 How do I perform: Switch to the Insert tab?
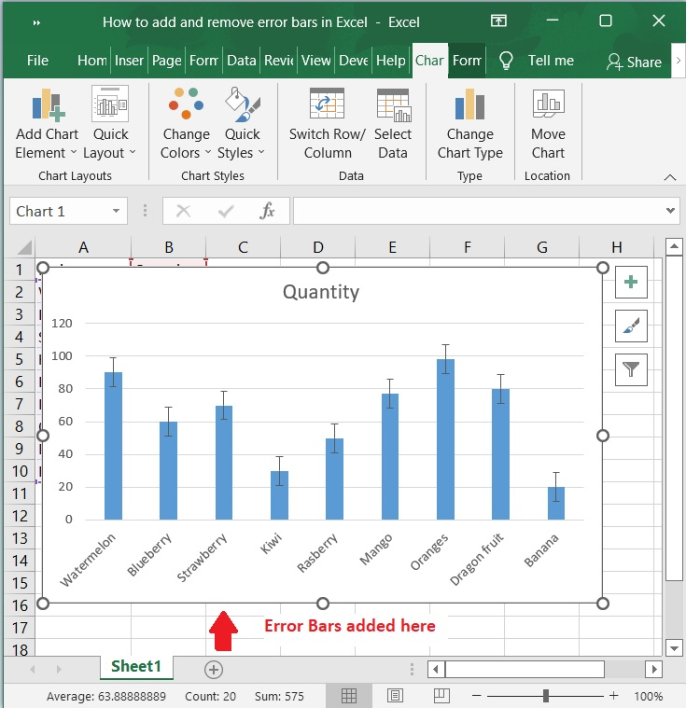(x=129, y=61)
